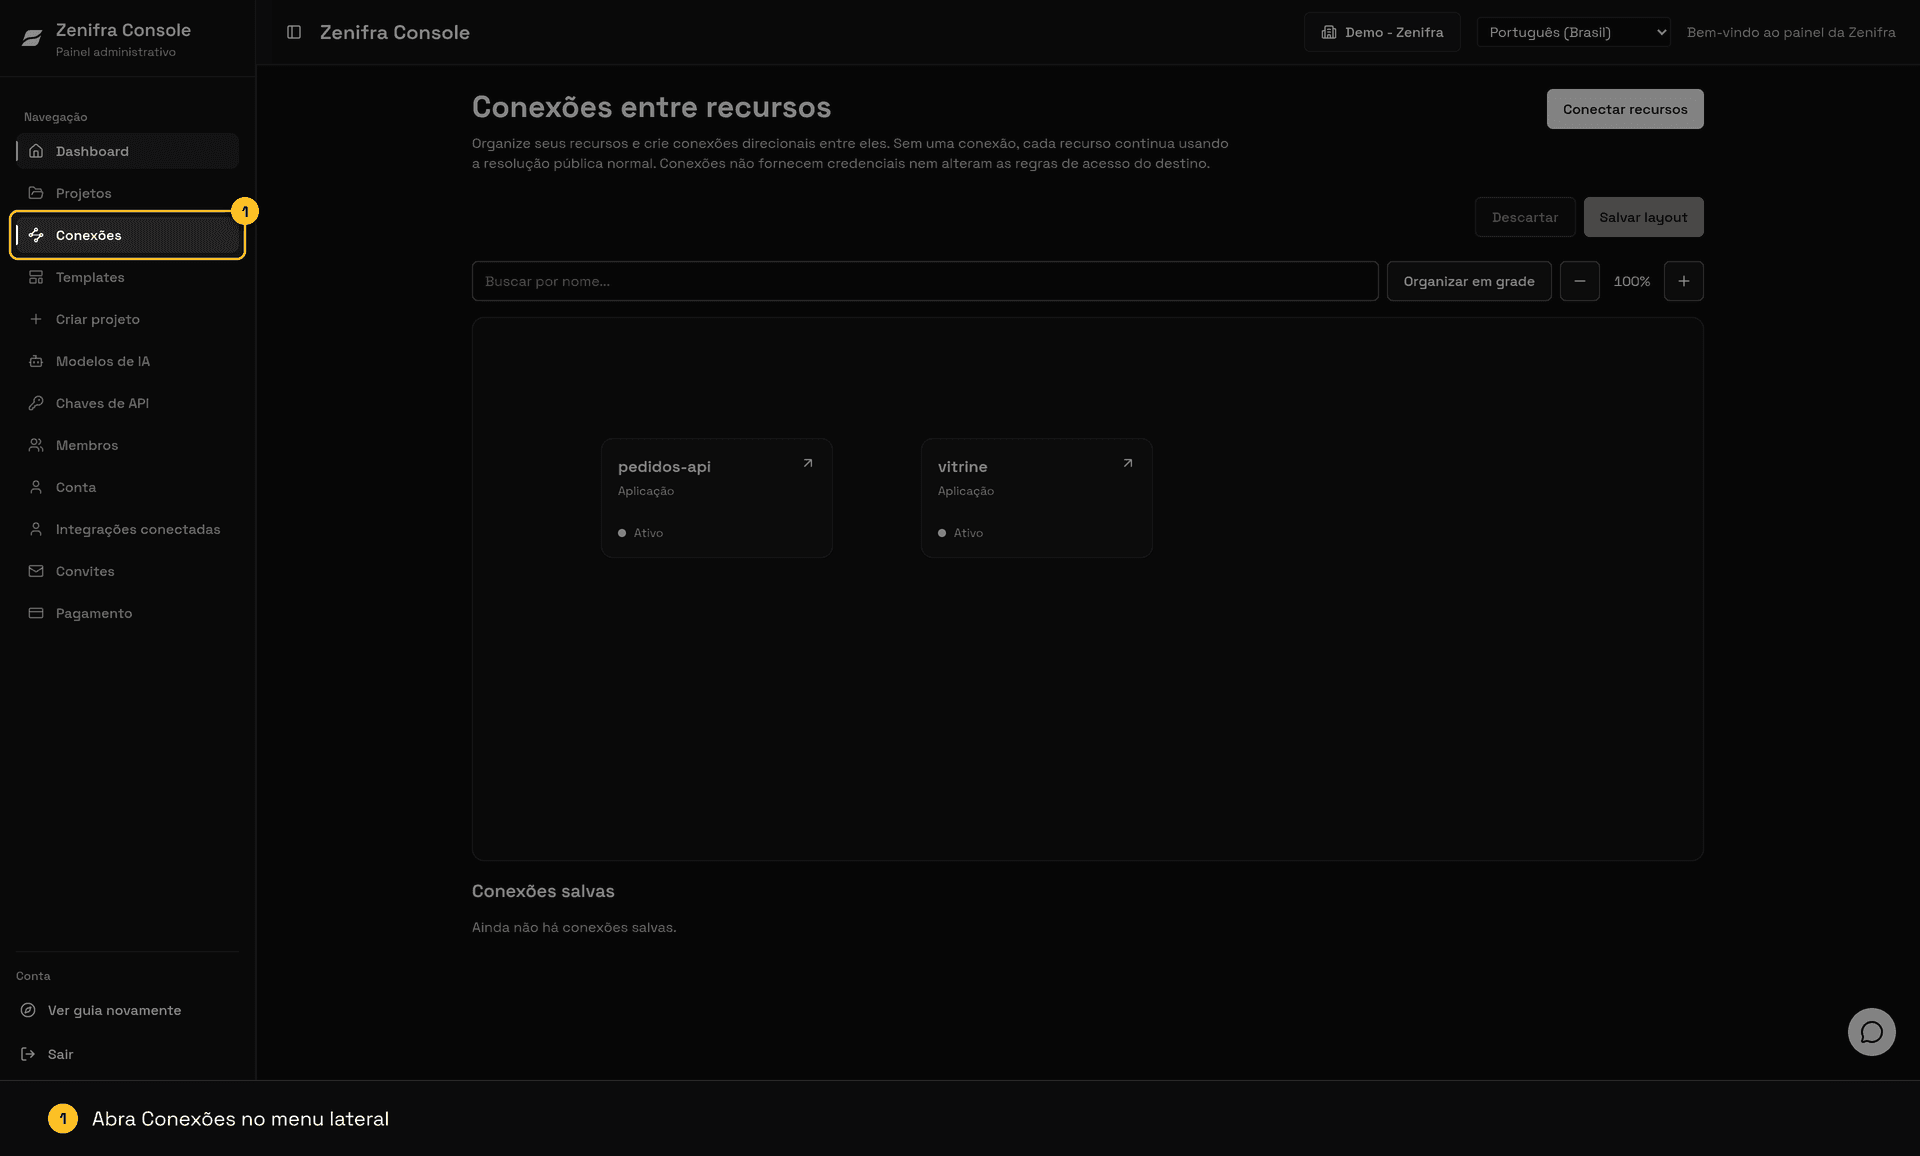Navigate to Chaves de API
The image size is (1920, 1156).
(128, 403)
